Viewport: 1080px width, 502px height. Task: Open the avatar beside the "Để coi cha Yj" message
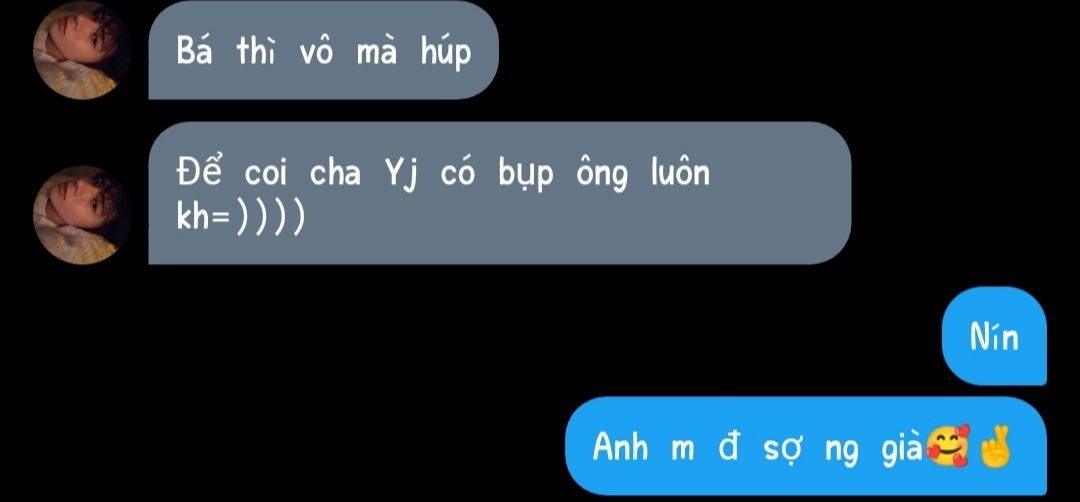81,215
